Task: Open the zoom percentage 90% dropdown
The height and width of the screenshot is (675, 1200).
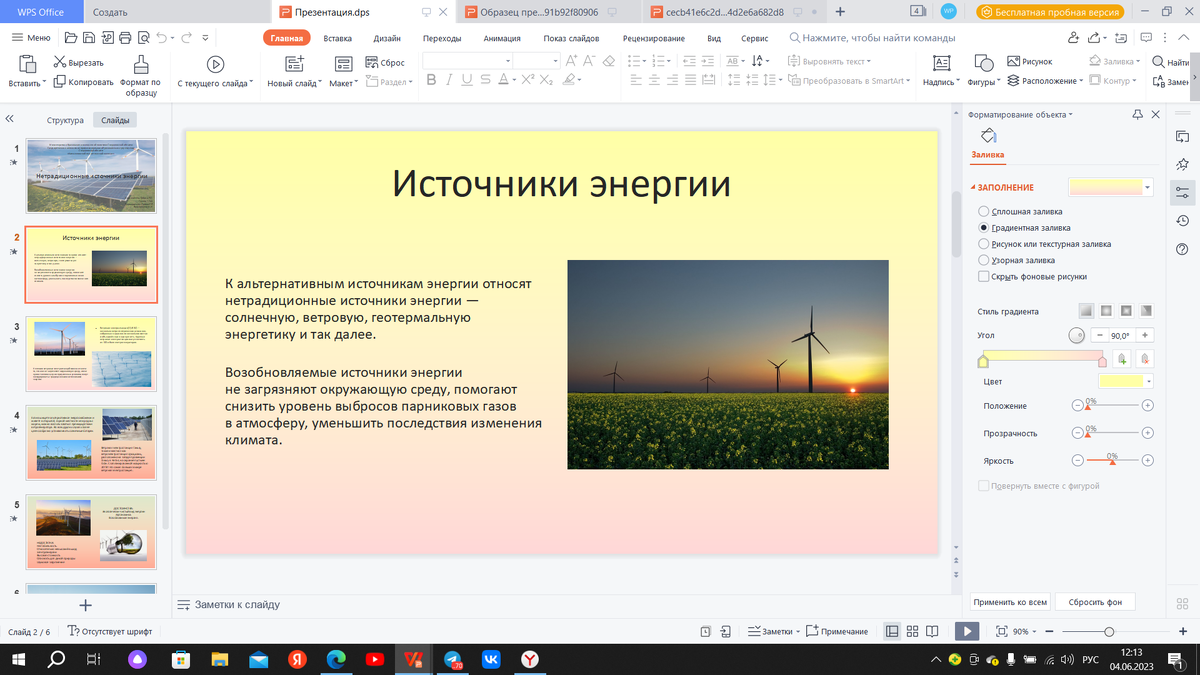Action: [x=1025, y=631]
